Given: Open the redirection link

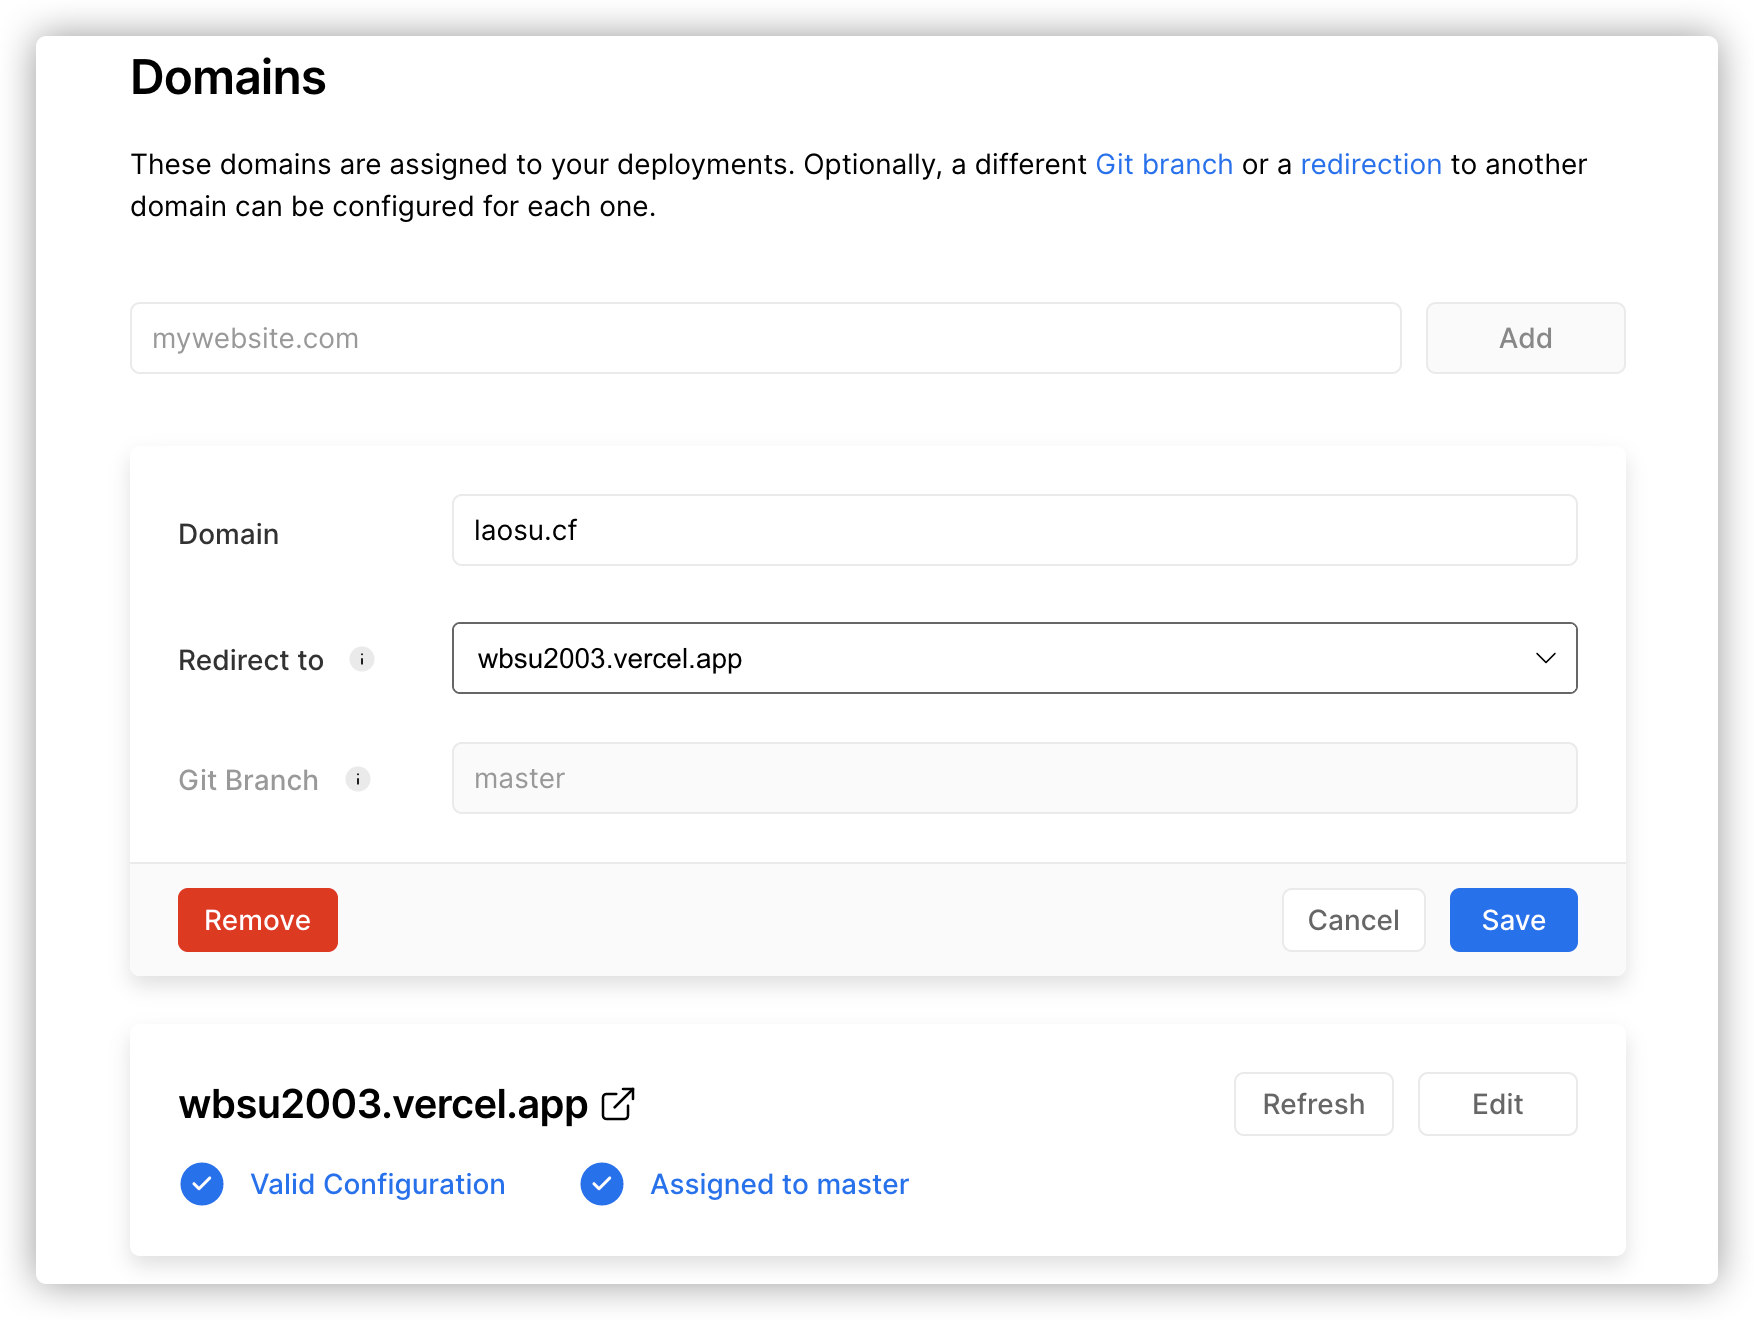Looking at the screenshot, I should [x=1371, y=164].
